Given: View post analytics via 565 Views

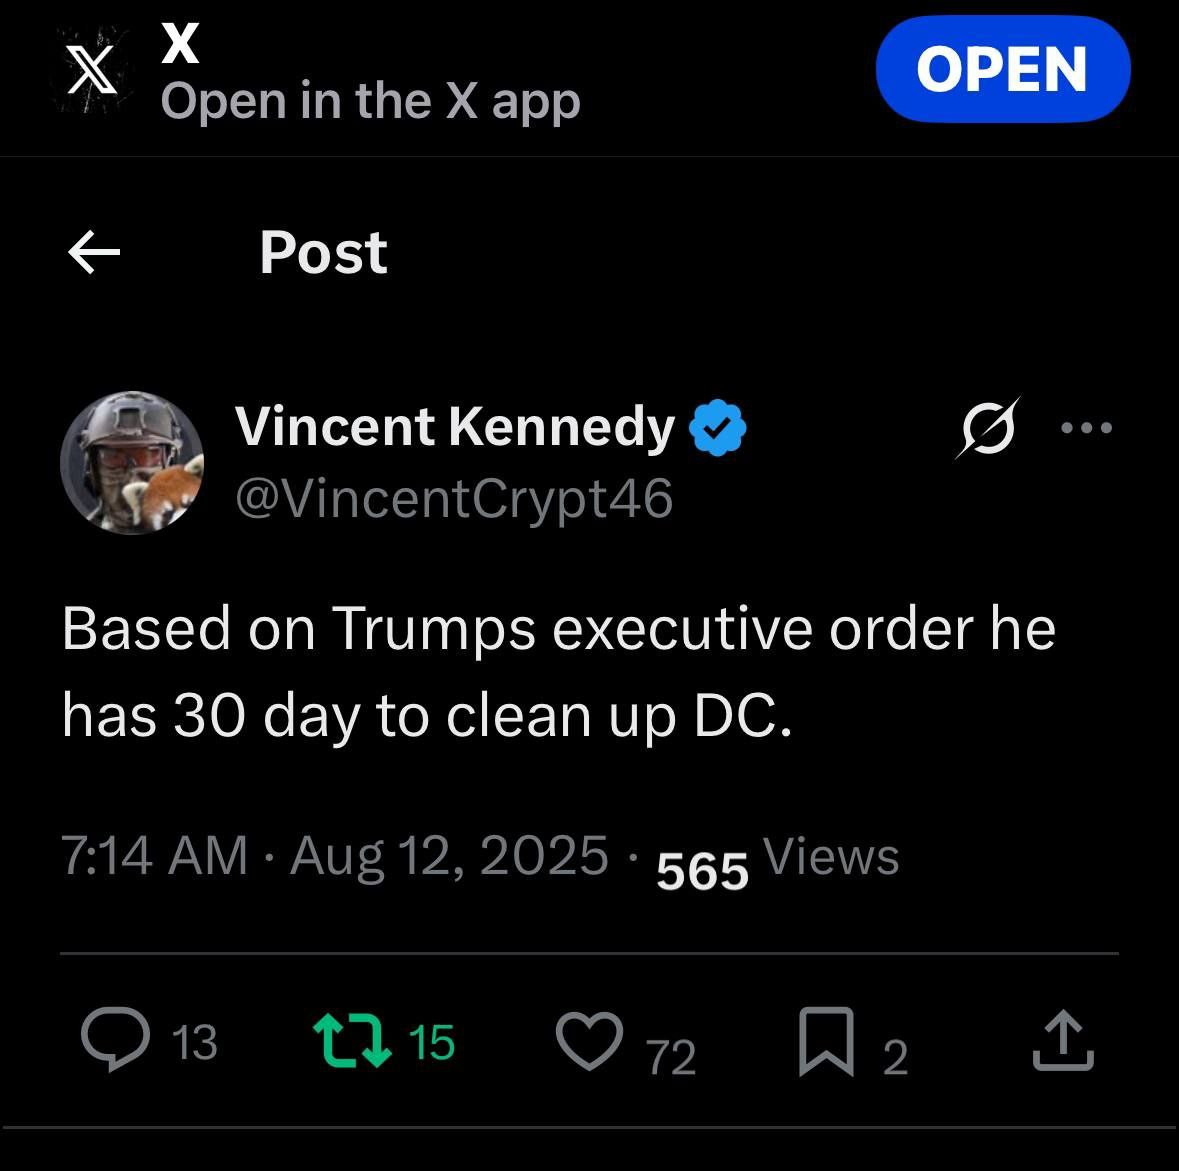Looking at the screenshot, I should (x=778, y=860).
